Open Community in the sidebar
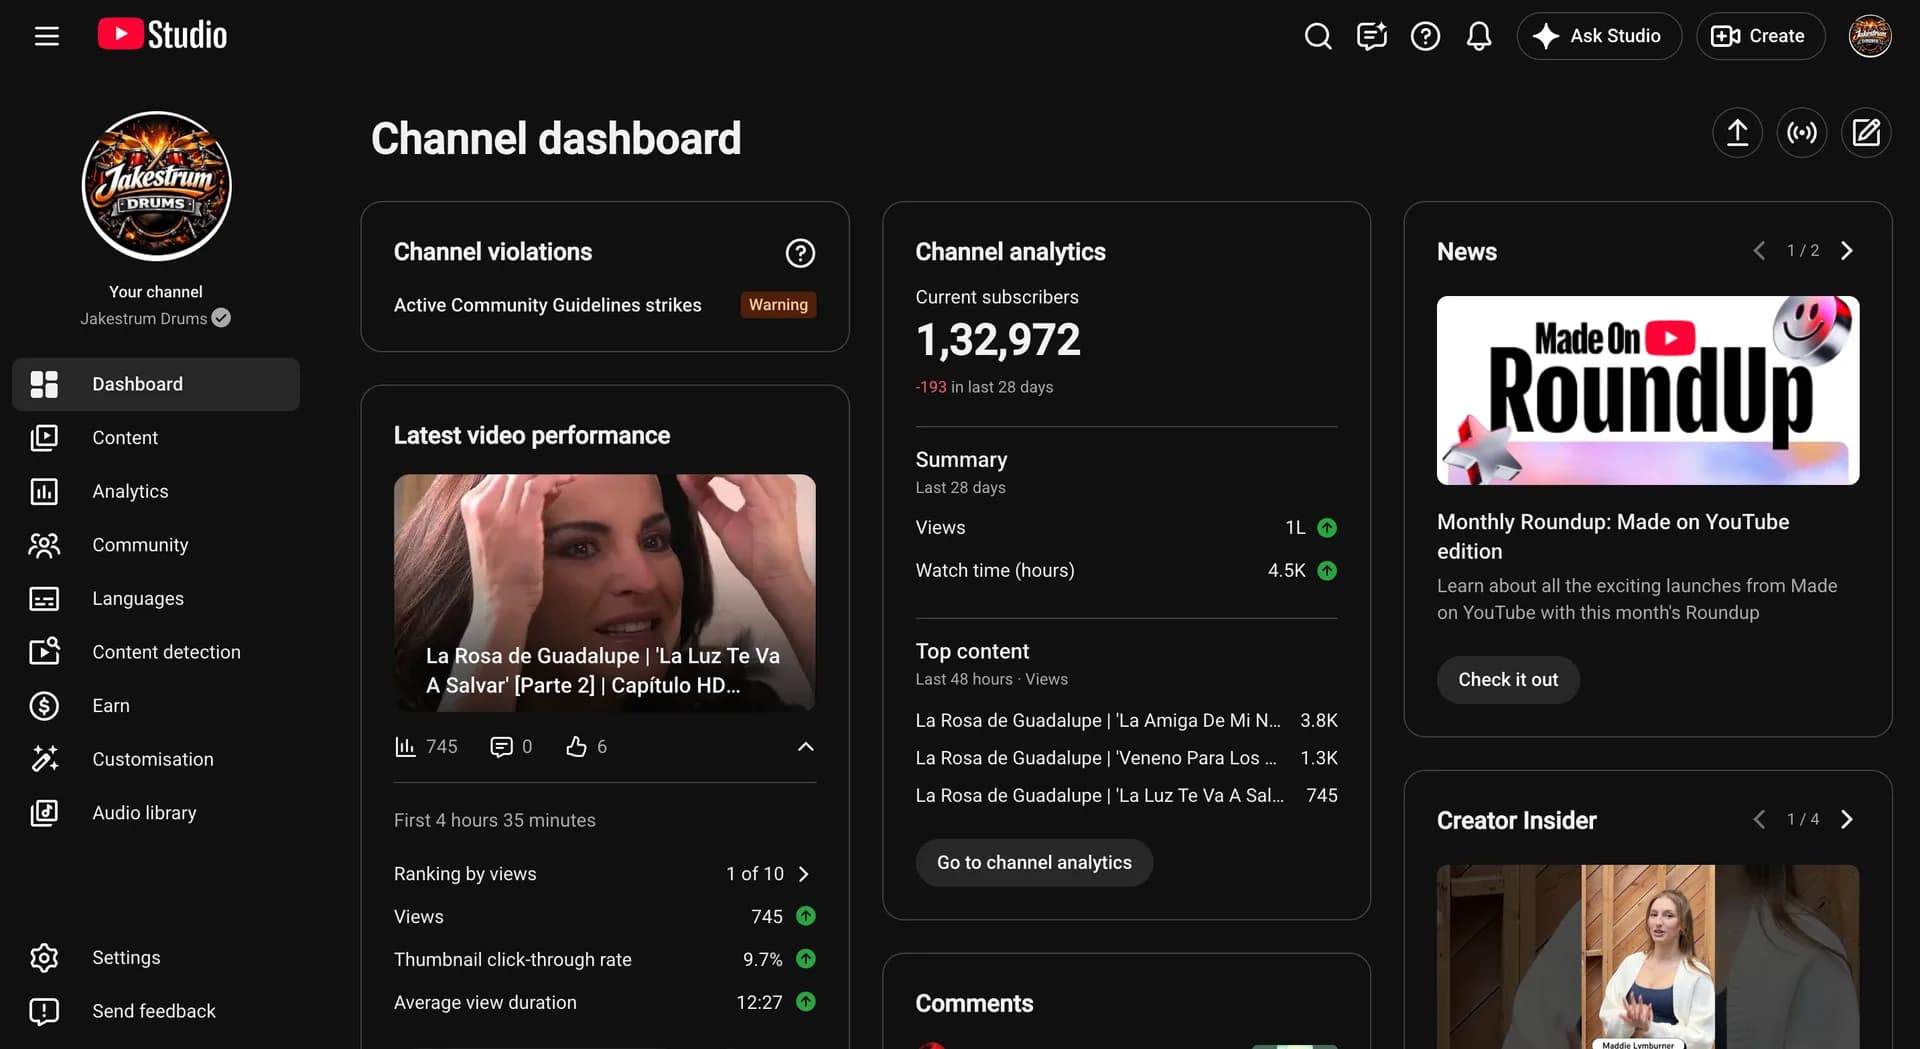The image size is (1920, 1049). coord(156,545)
